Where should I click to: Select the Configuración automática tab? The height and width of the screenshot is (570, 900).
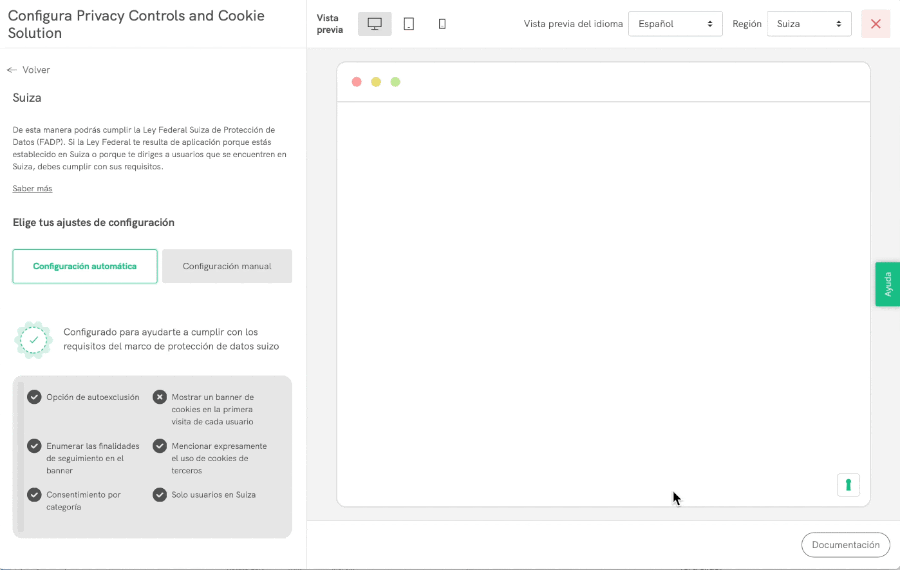tap(85, 267)
